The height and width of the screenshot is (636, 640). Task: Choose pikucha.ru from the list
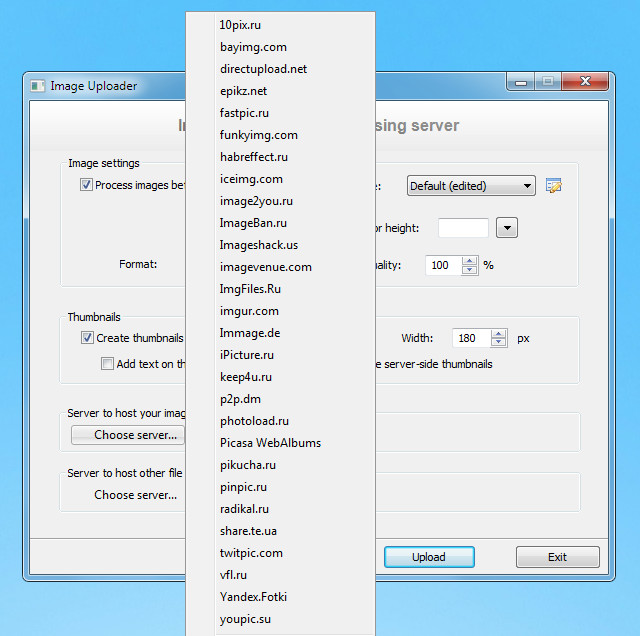coord(280,466)
